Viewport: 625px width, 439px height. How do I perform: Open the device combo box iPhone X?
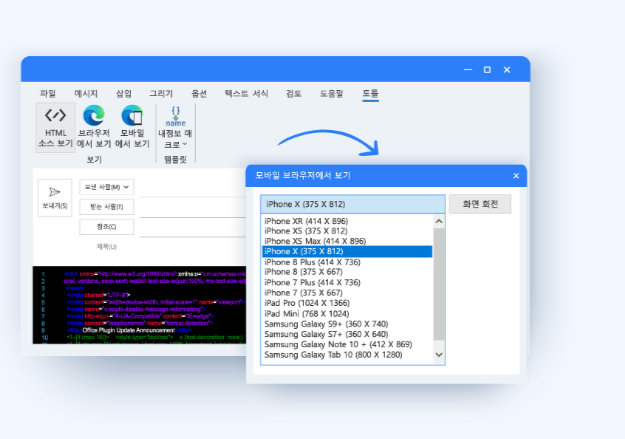(353, 204)
